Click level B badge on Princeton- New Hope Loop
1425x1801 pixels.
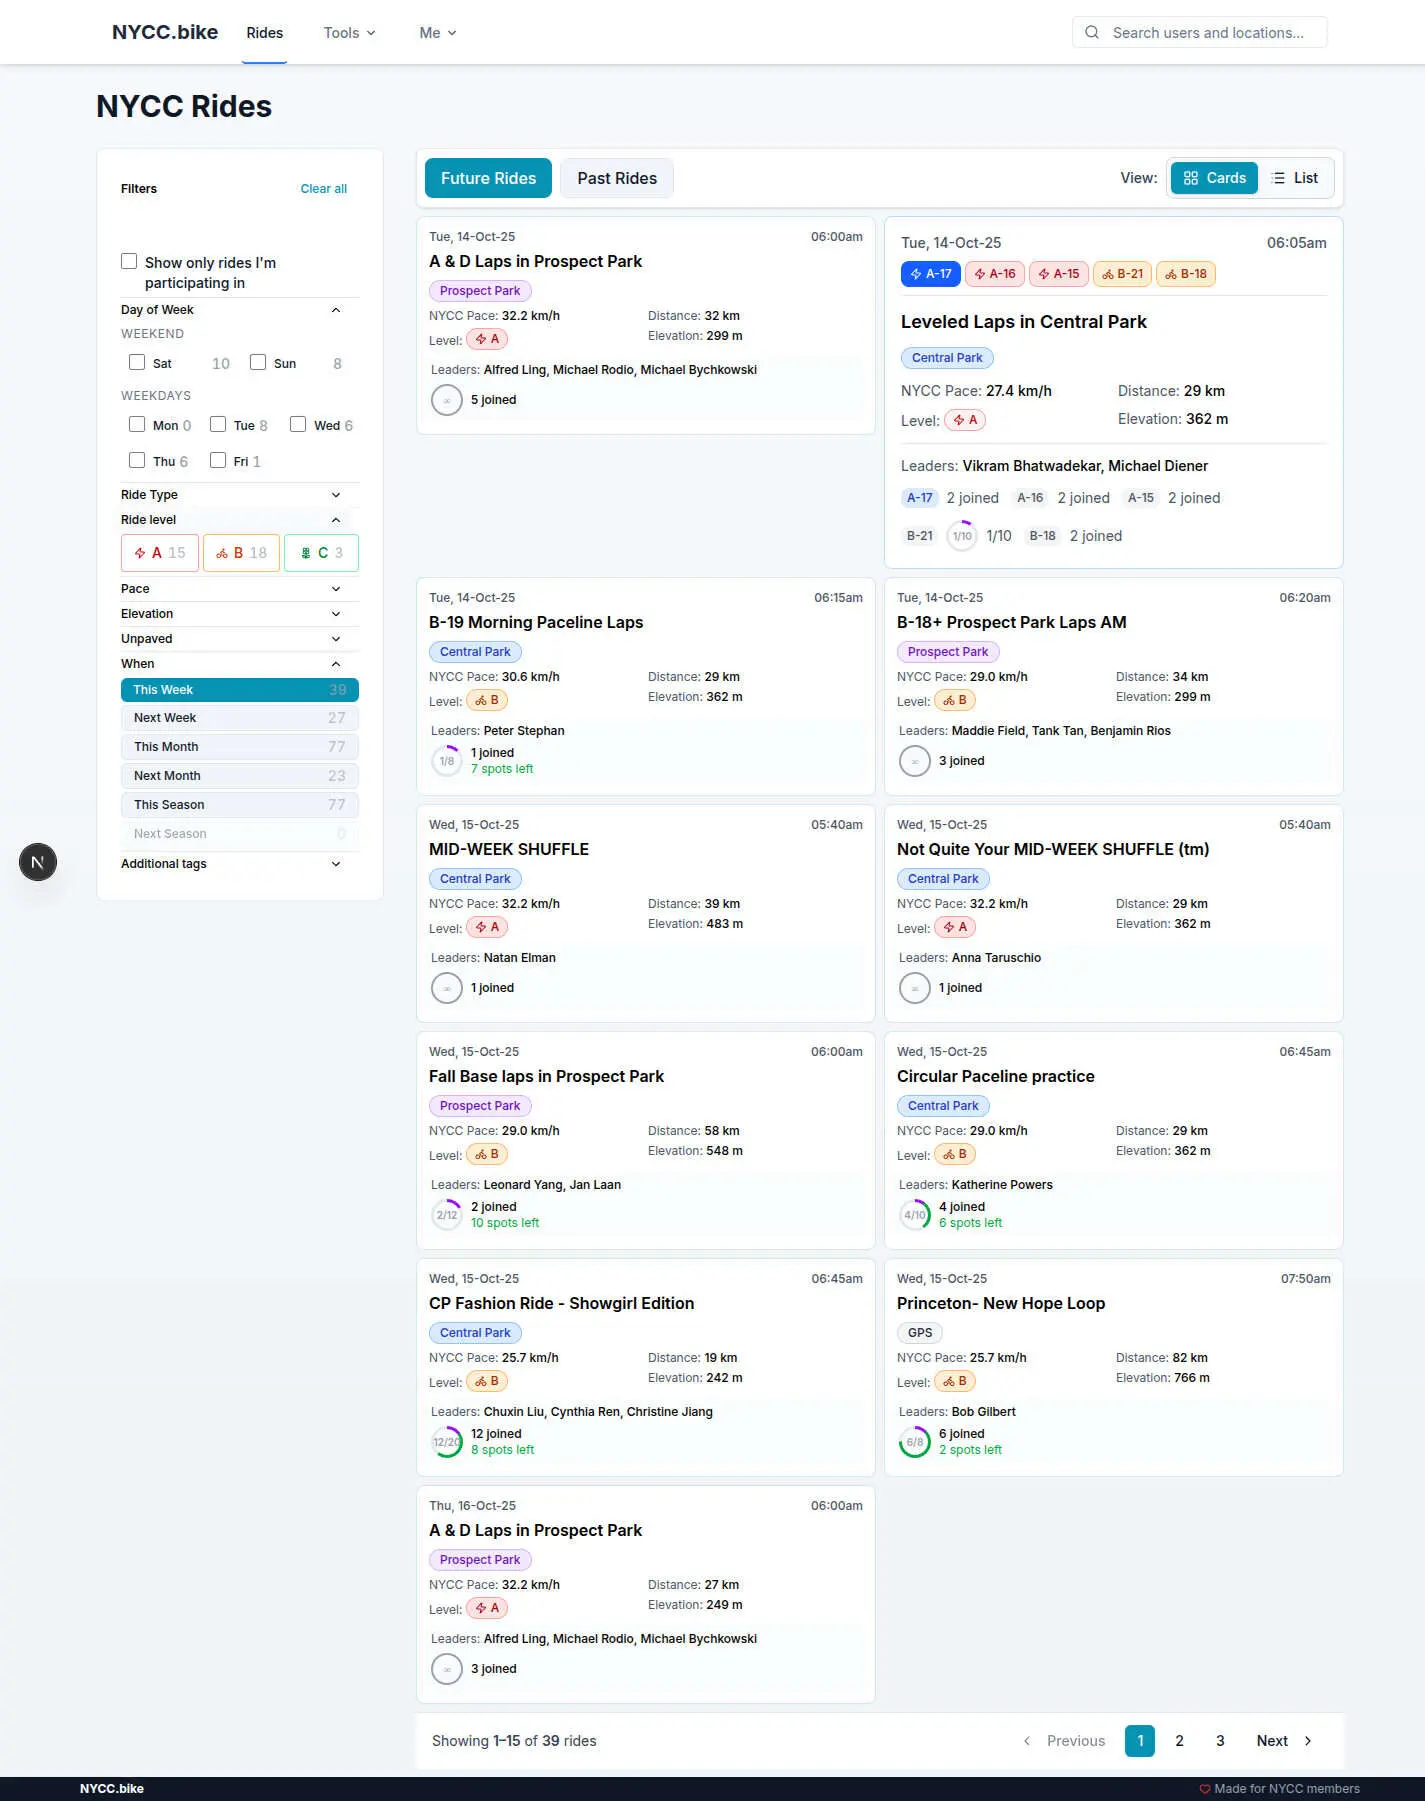click(x=955, y=1381)
